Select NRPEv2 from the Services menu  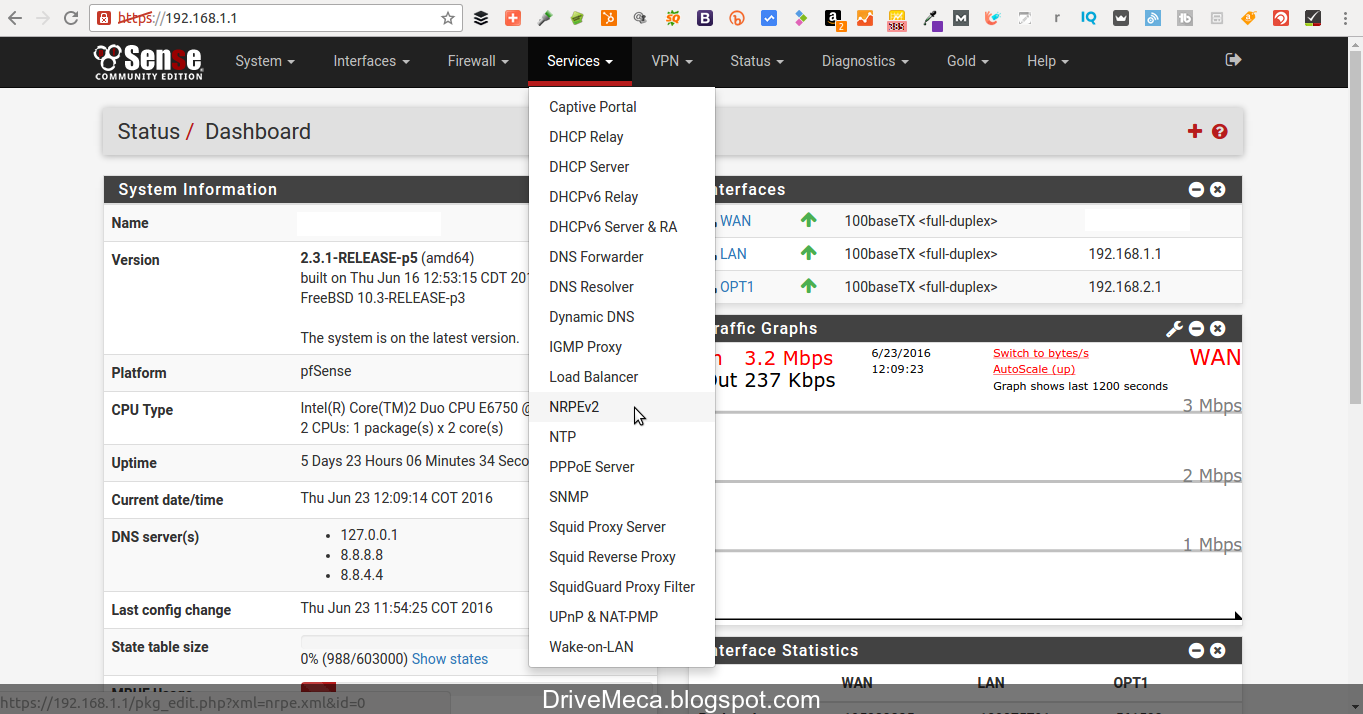coord(574,406)
